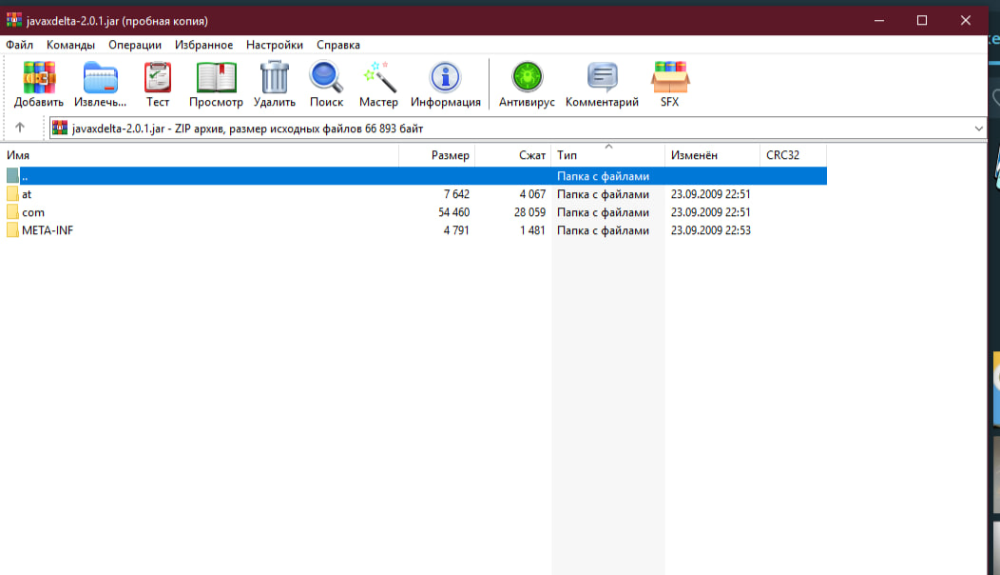Click packed size value 1 481

tap(533, 230)
